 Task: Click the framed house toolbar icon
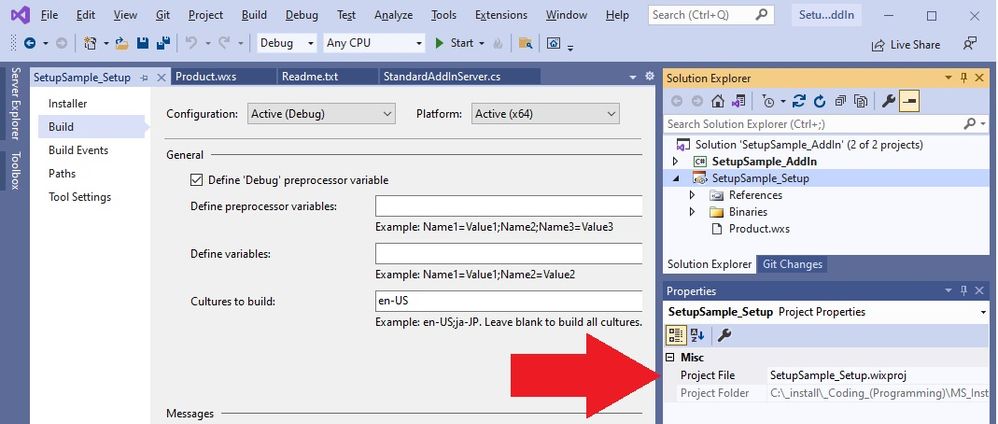[554, 43]
